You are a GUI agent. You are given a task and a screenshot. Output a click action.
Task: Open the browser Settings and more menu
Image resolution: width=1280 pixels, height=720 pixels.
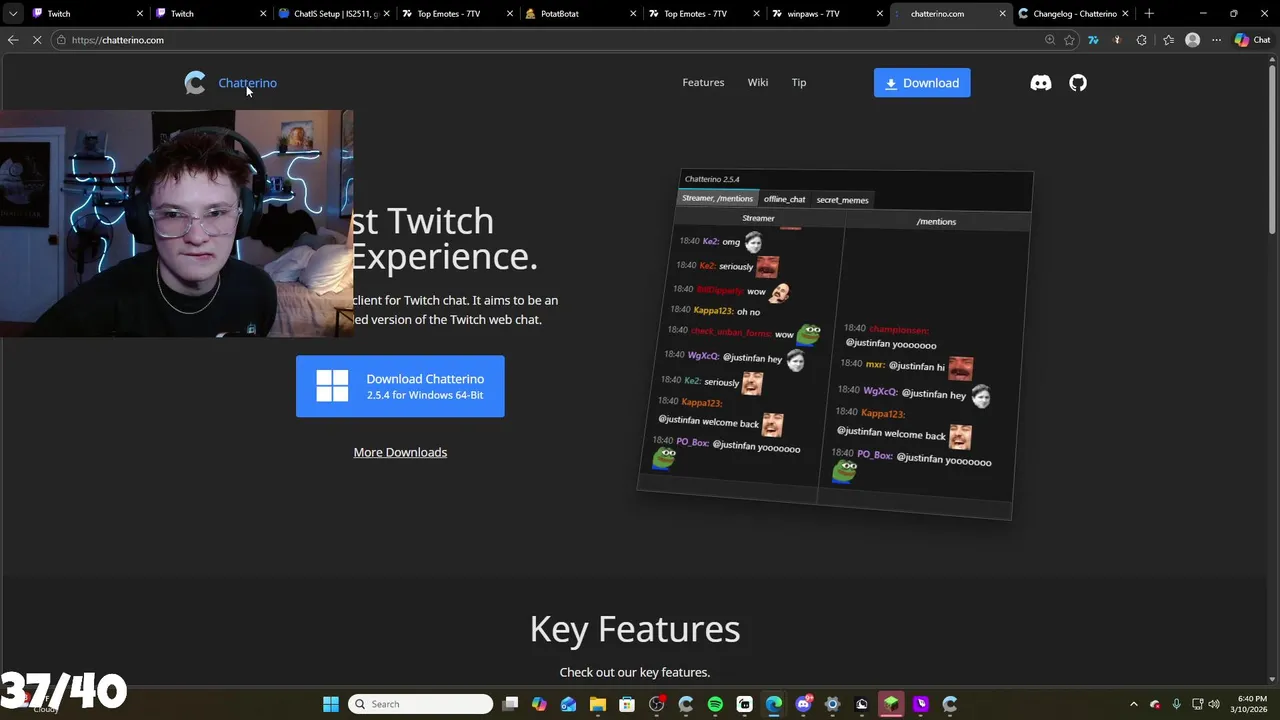coord(1217,40)
